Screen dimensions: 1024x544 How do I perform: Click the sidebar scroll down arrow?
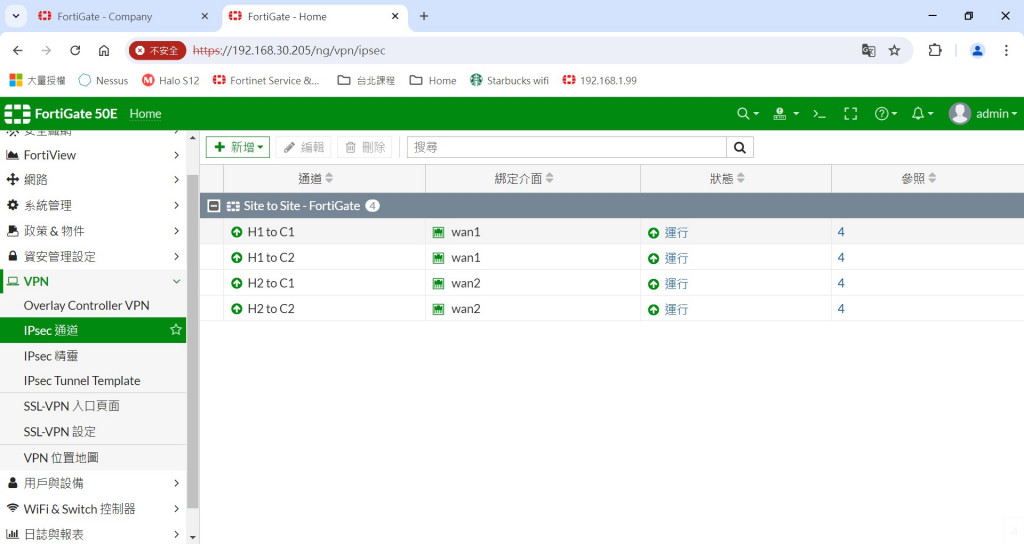[x=193, y=537]
